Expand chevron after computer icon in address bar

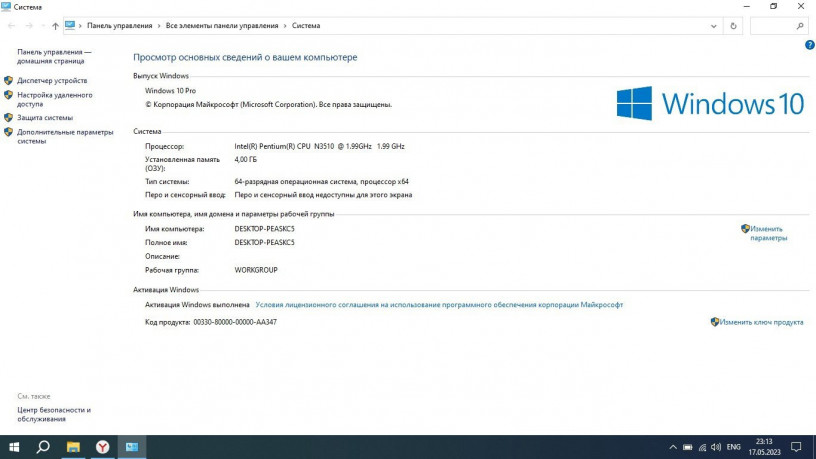point(80,26)
